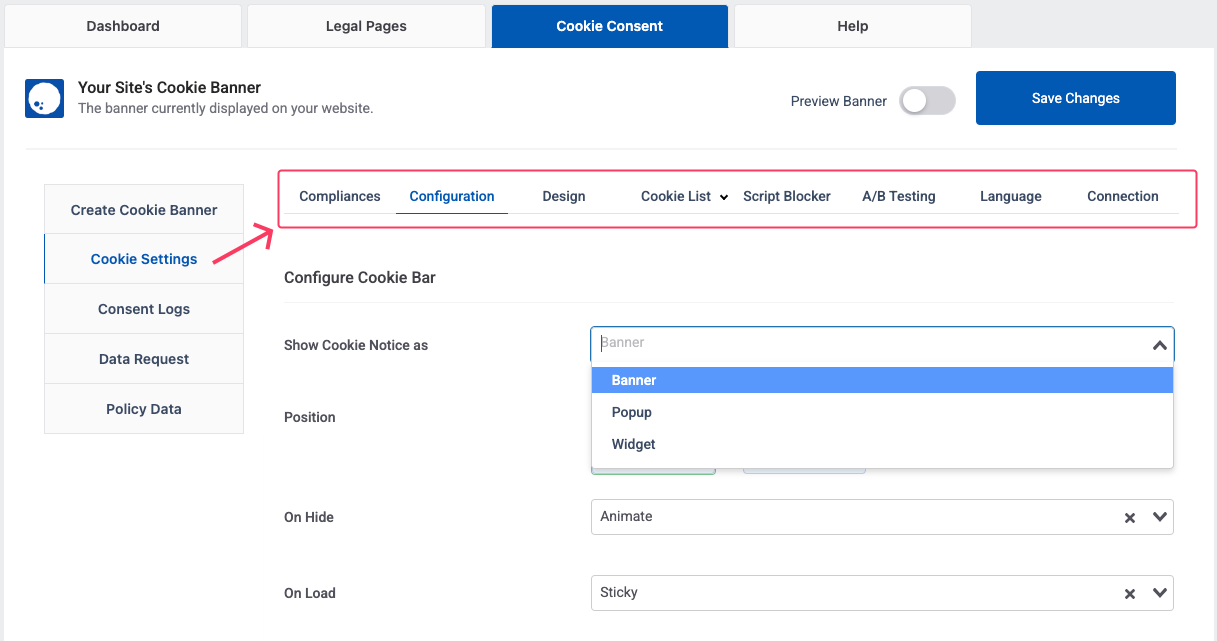
Task: Clear the On Hide Animate selection
Action: [1130, 518]
